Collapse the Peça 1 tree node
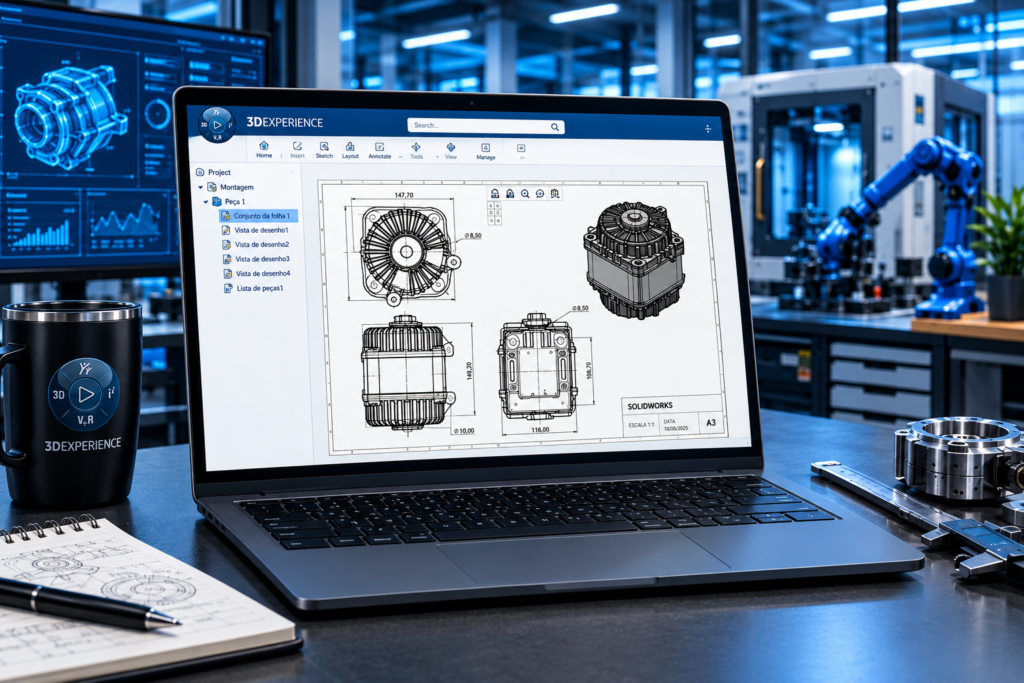The height and width of the screenshot is (683, 1024). tap(206, 202)
